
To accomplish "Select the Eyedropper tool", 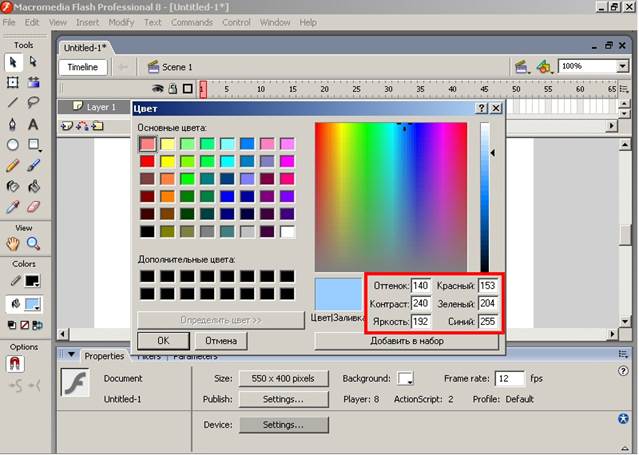I will (13, 207).
